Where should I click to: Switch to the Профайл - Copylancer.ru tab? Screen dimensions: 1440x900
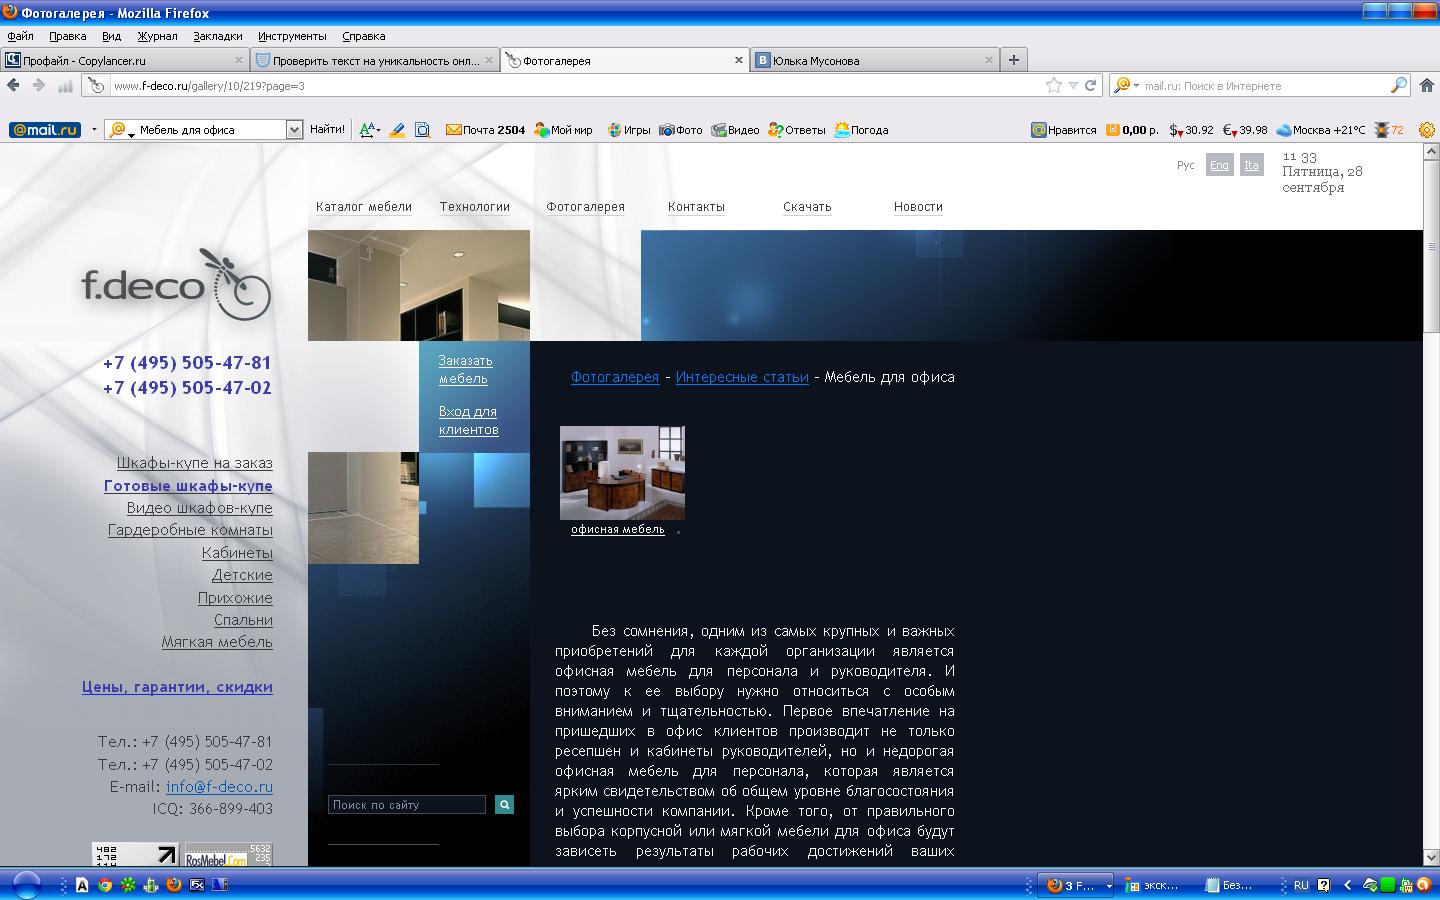point(124,60)
